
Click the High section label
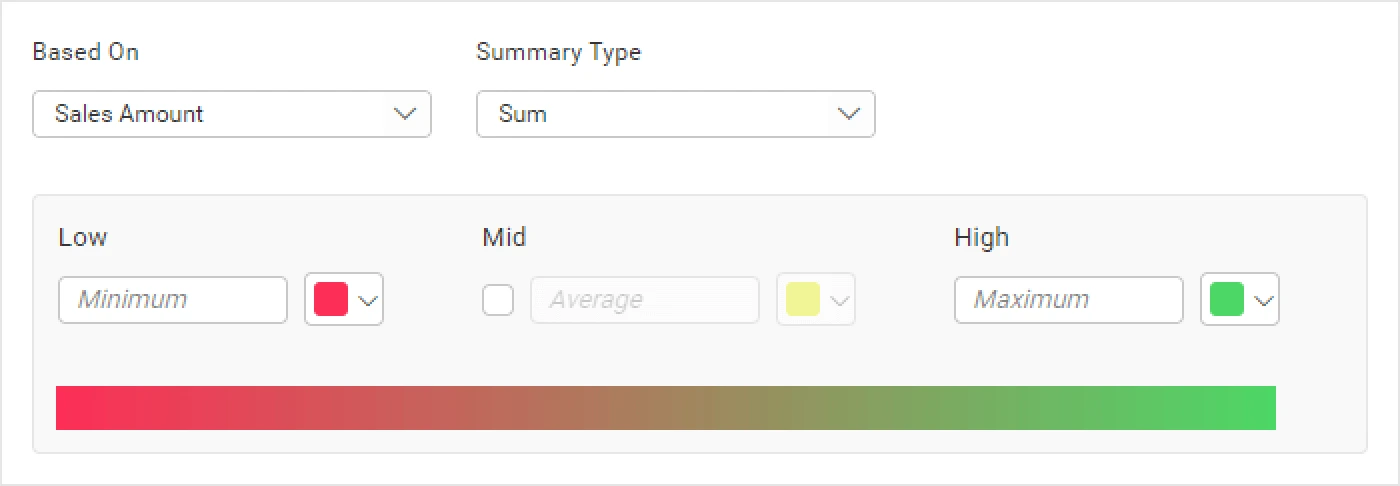982,238
